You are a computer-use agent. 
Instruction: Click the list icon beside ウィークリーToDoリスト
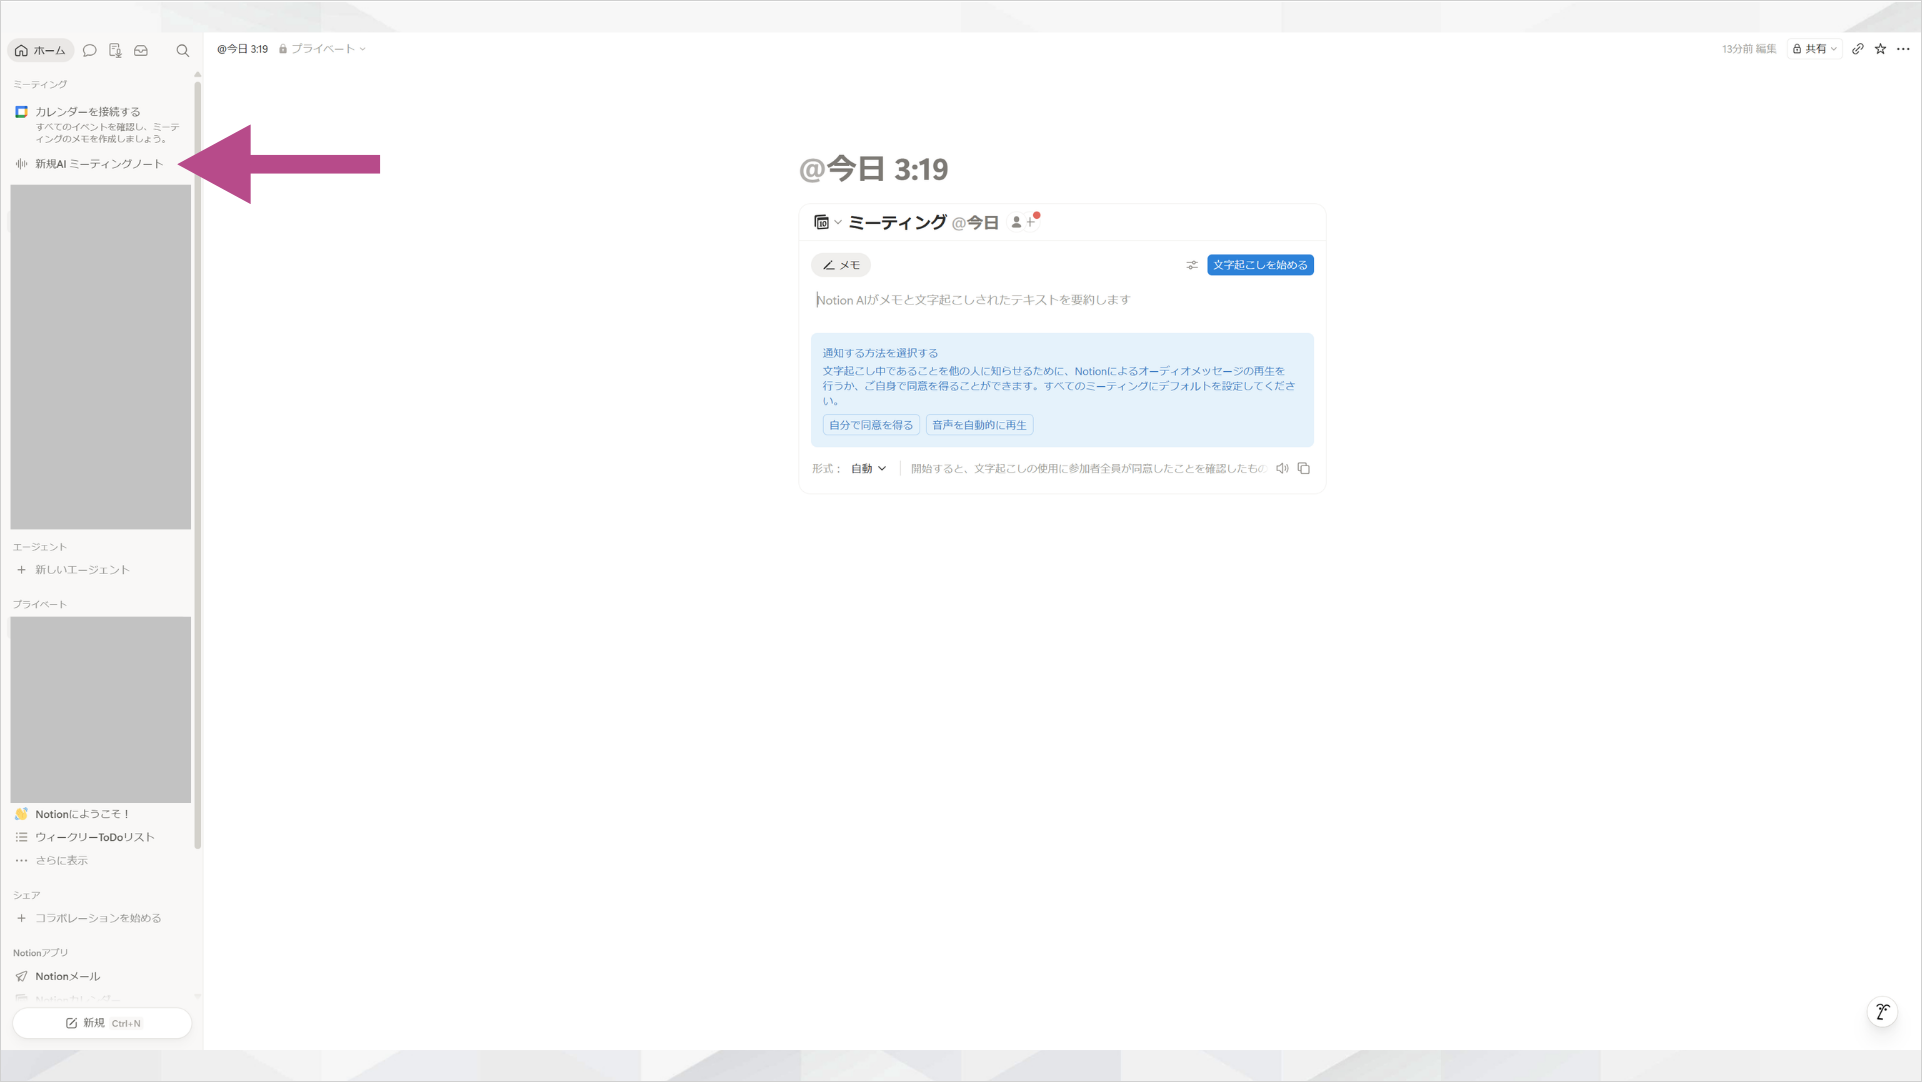(21, 837)
